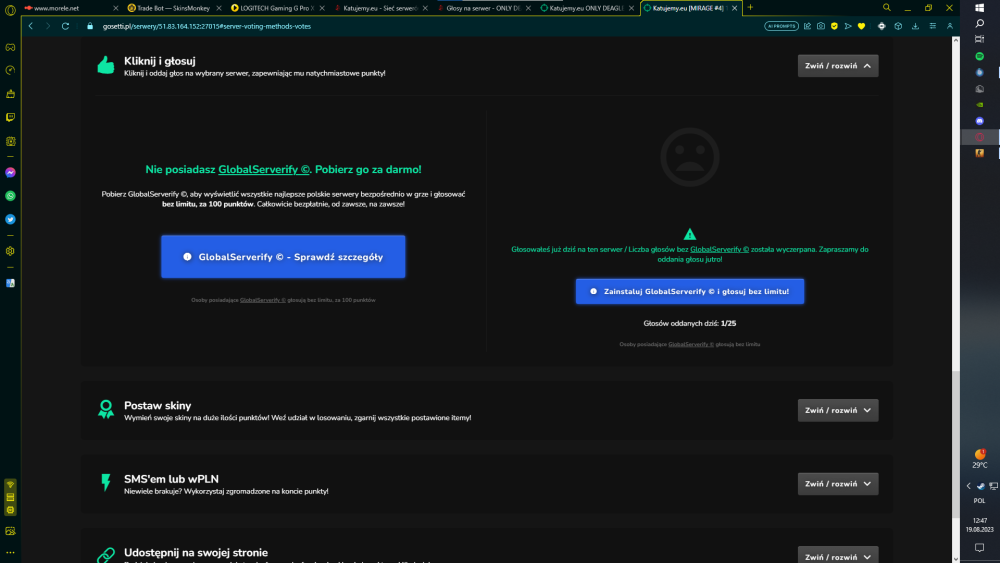Image resolution: width=1000 pixels, height=563 pixels.
Task: Click GlobalServerify Sprawdź szczegóły button
Action: (x=283, y=256)
